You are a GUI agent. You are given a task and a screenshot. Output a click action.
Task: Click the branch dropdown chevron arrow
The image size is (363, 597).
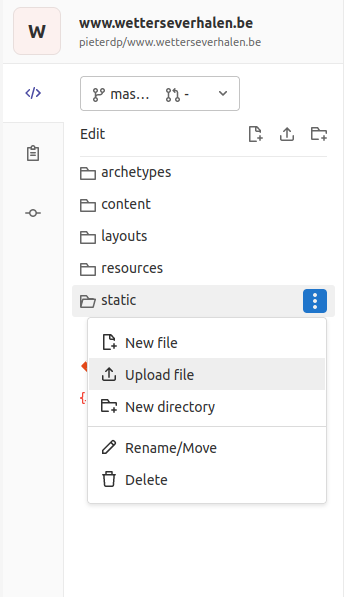(223, 94)
